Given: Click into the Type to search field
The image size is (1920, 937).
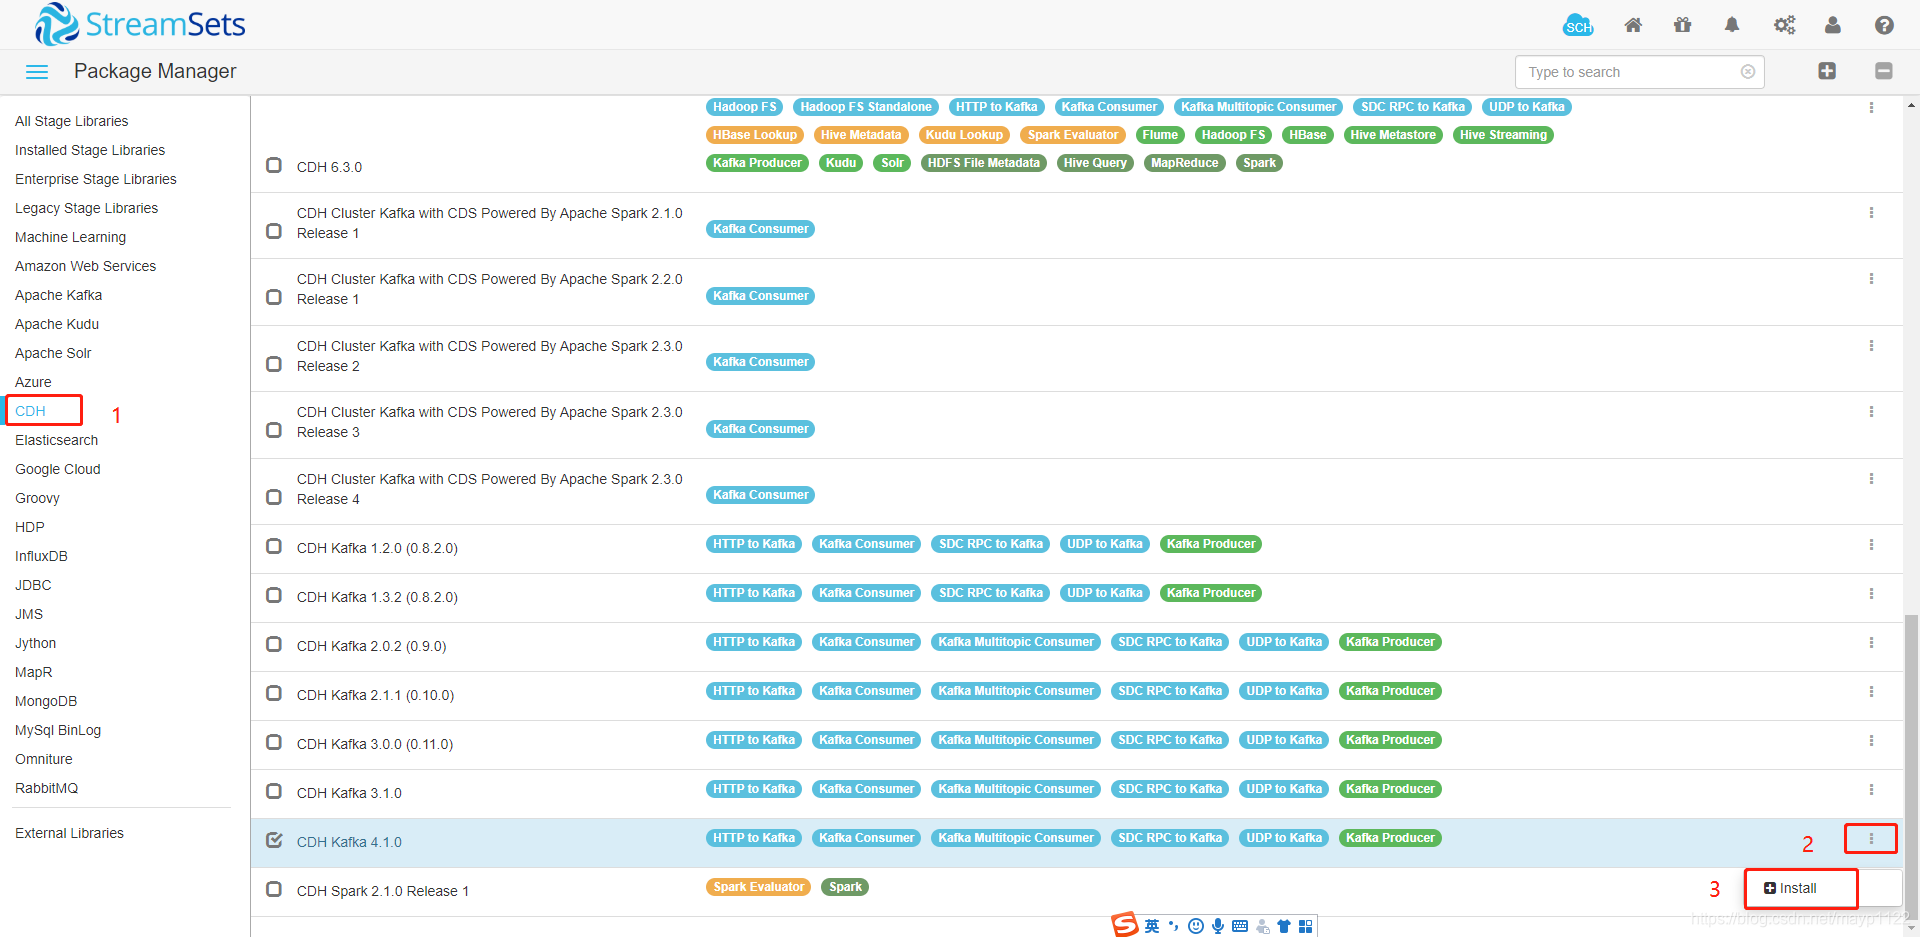Looking at the screenshot, I should click(1639, 72).
